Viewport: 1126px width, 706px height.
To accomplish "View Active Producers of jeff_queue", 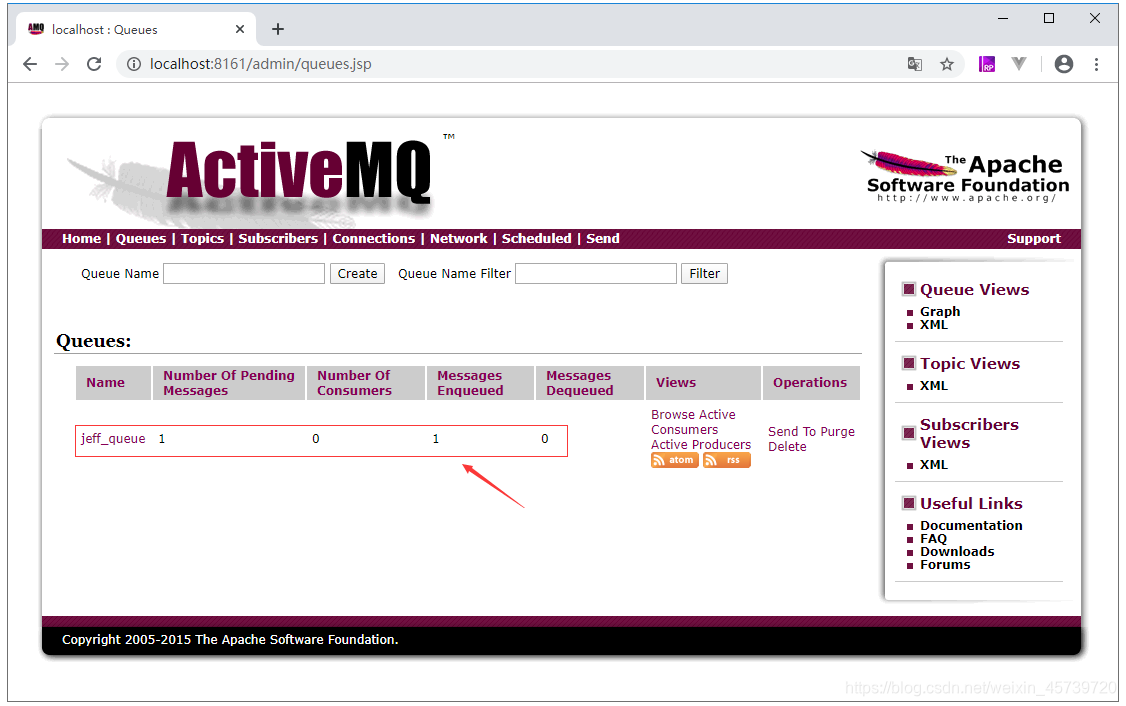I will coord(701,445).
